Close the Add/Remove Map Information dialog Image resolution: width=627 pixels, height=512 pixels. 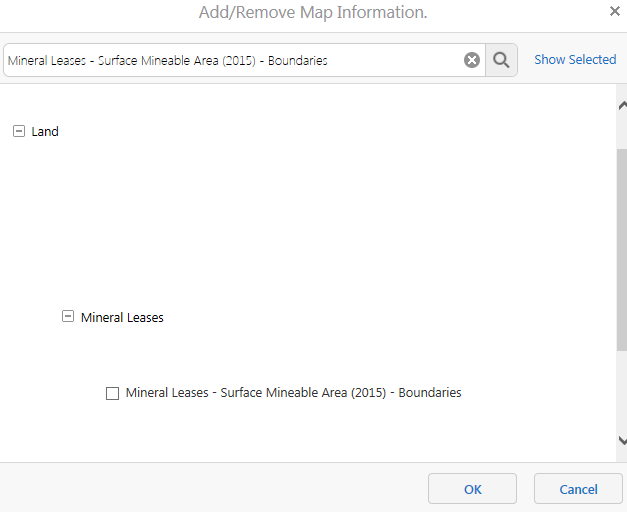point(615,11)
